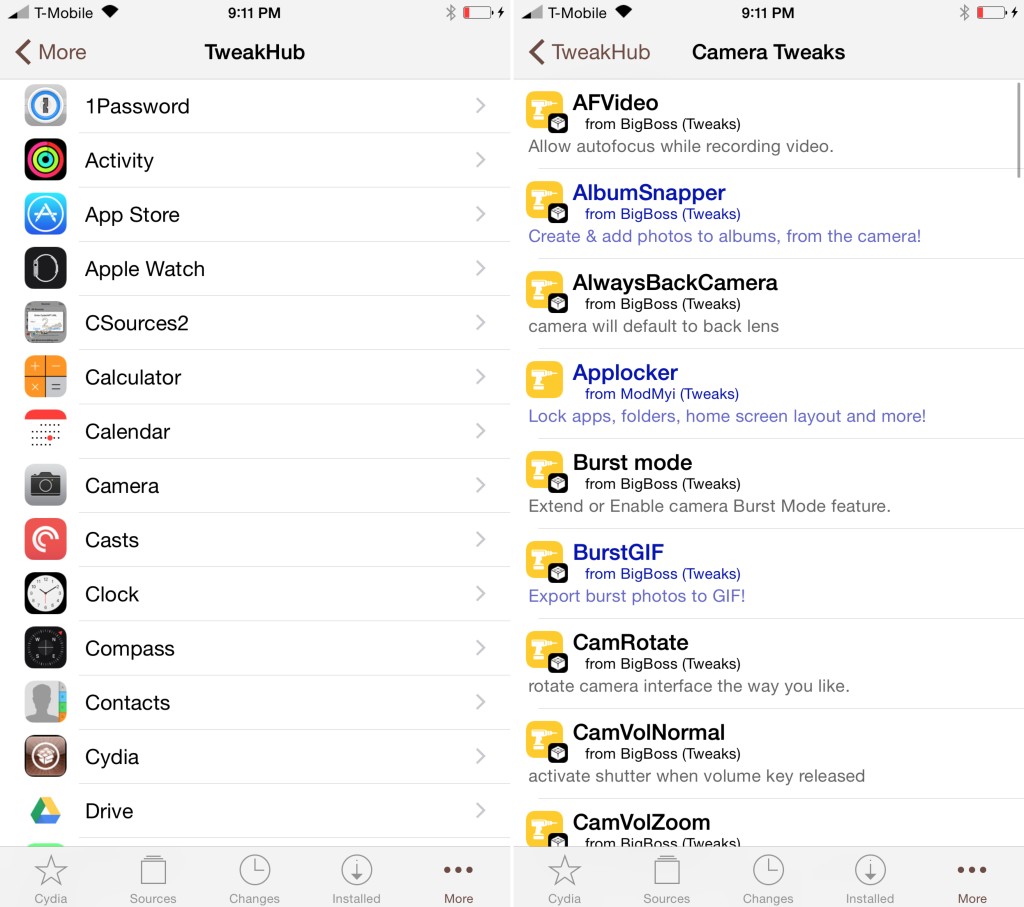Tap the App Store icon
The image size is (1024, 907).
pyautogui.click(x=45, y=214)
